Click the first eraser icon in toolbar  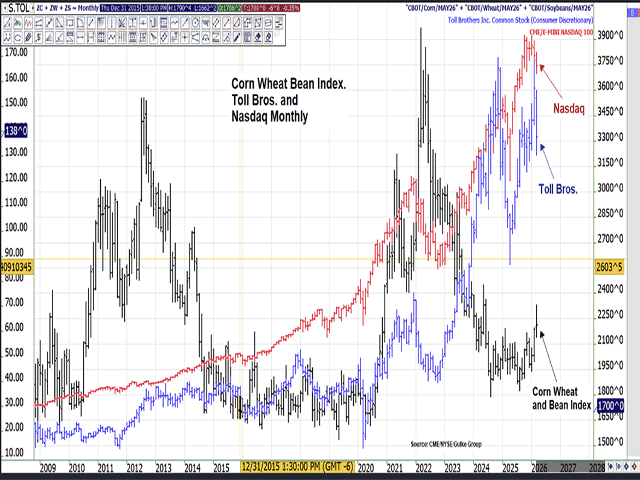click(x=258, y=37)
